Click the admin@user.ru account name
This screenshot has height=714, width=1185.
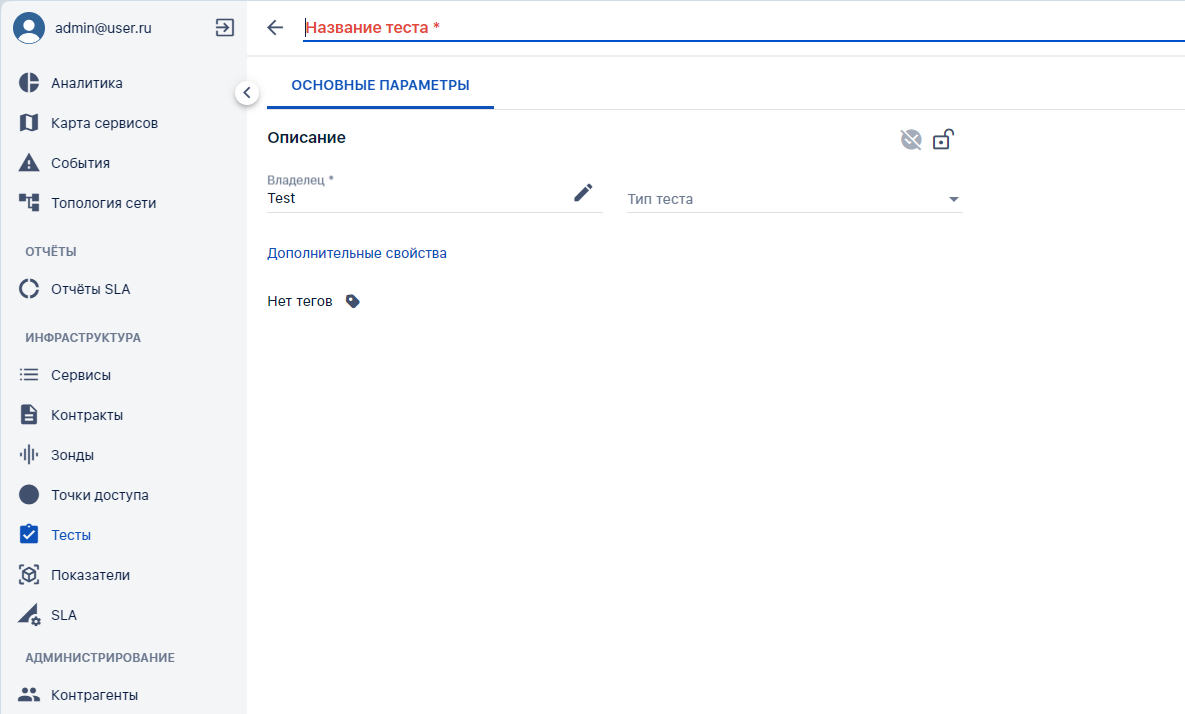[103, 28]
